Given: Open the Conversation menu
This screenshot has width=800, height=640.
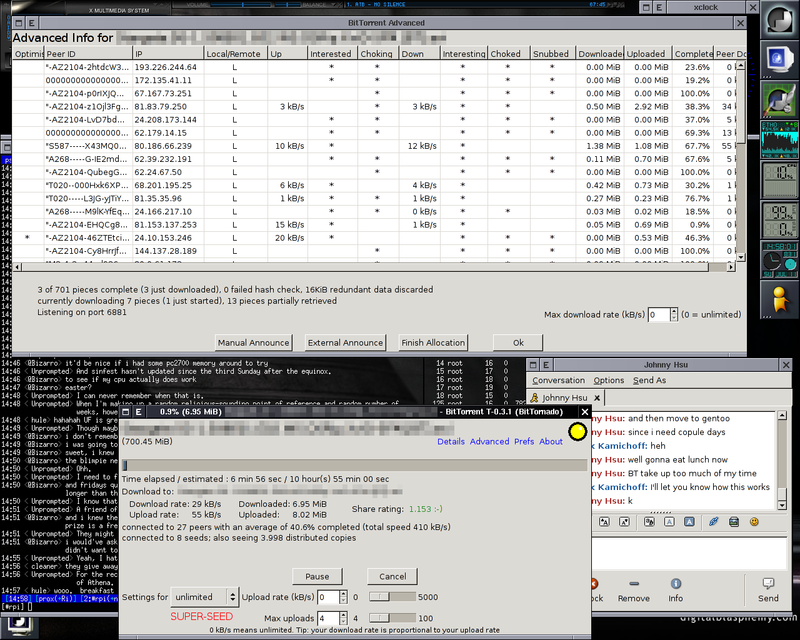Looking at the screenshot, I should [558, 380].
